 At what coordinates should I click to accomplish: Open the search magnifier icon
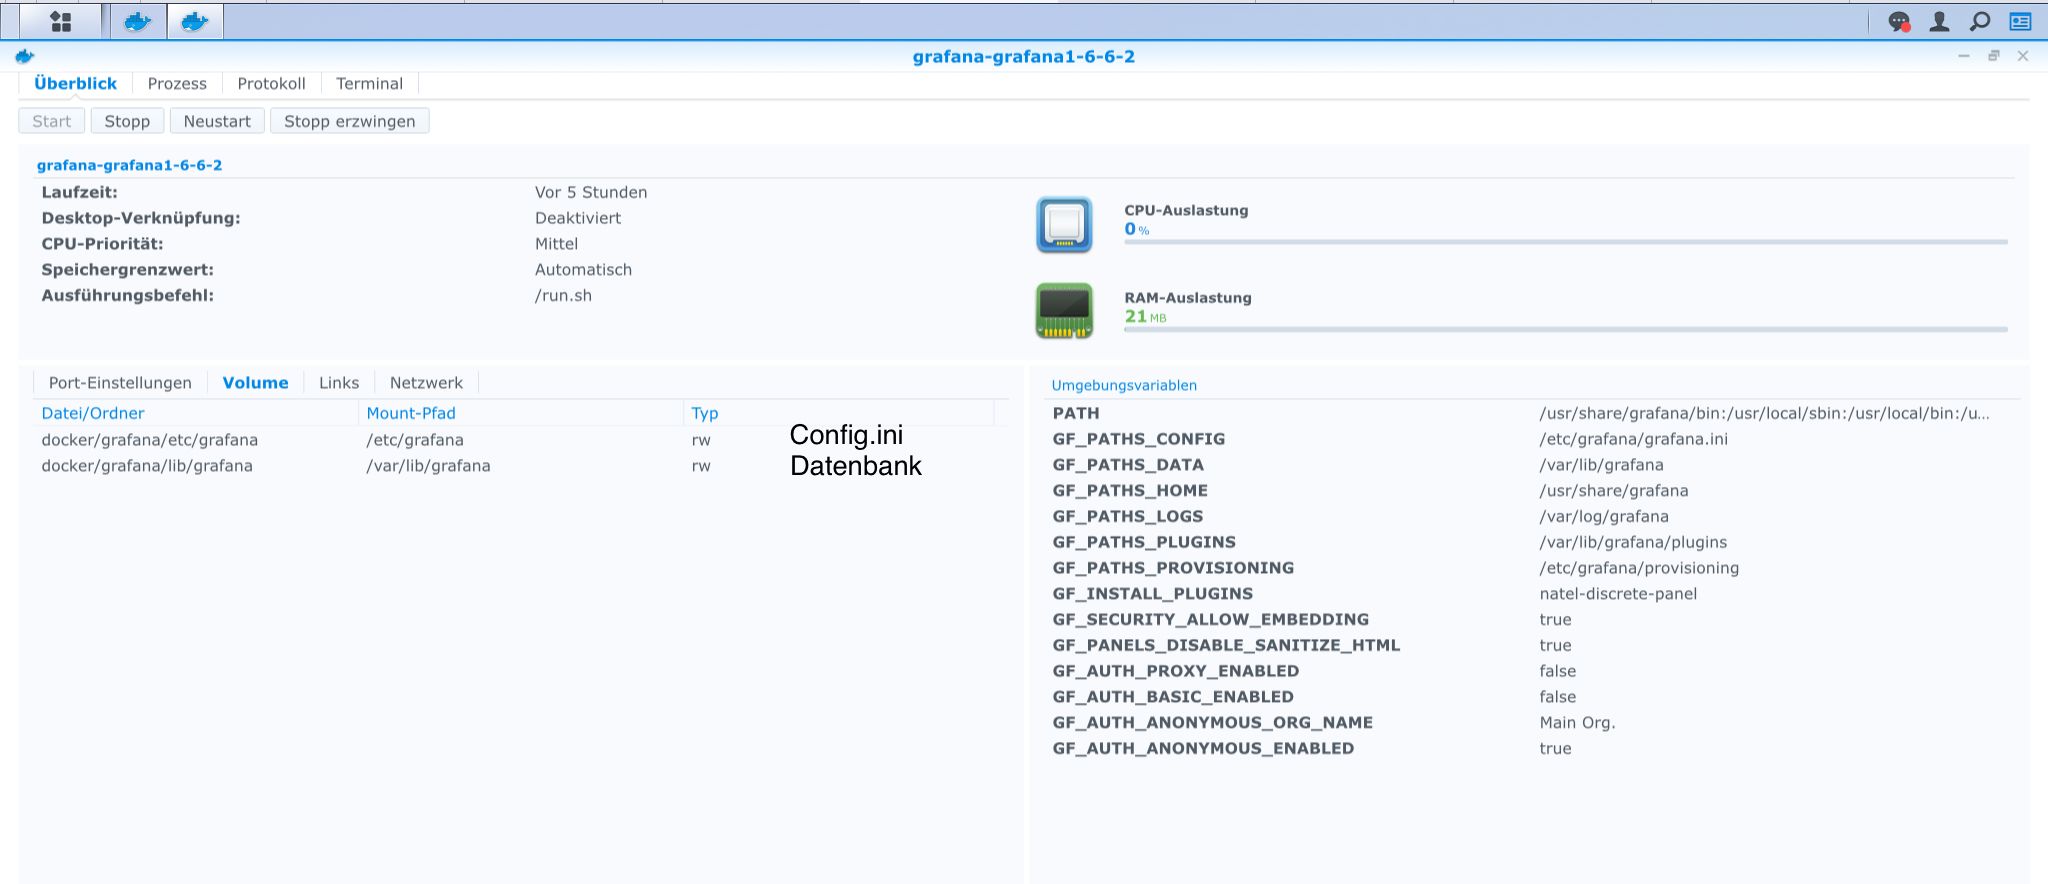1980,22
